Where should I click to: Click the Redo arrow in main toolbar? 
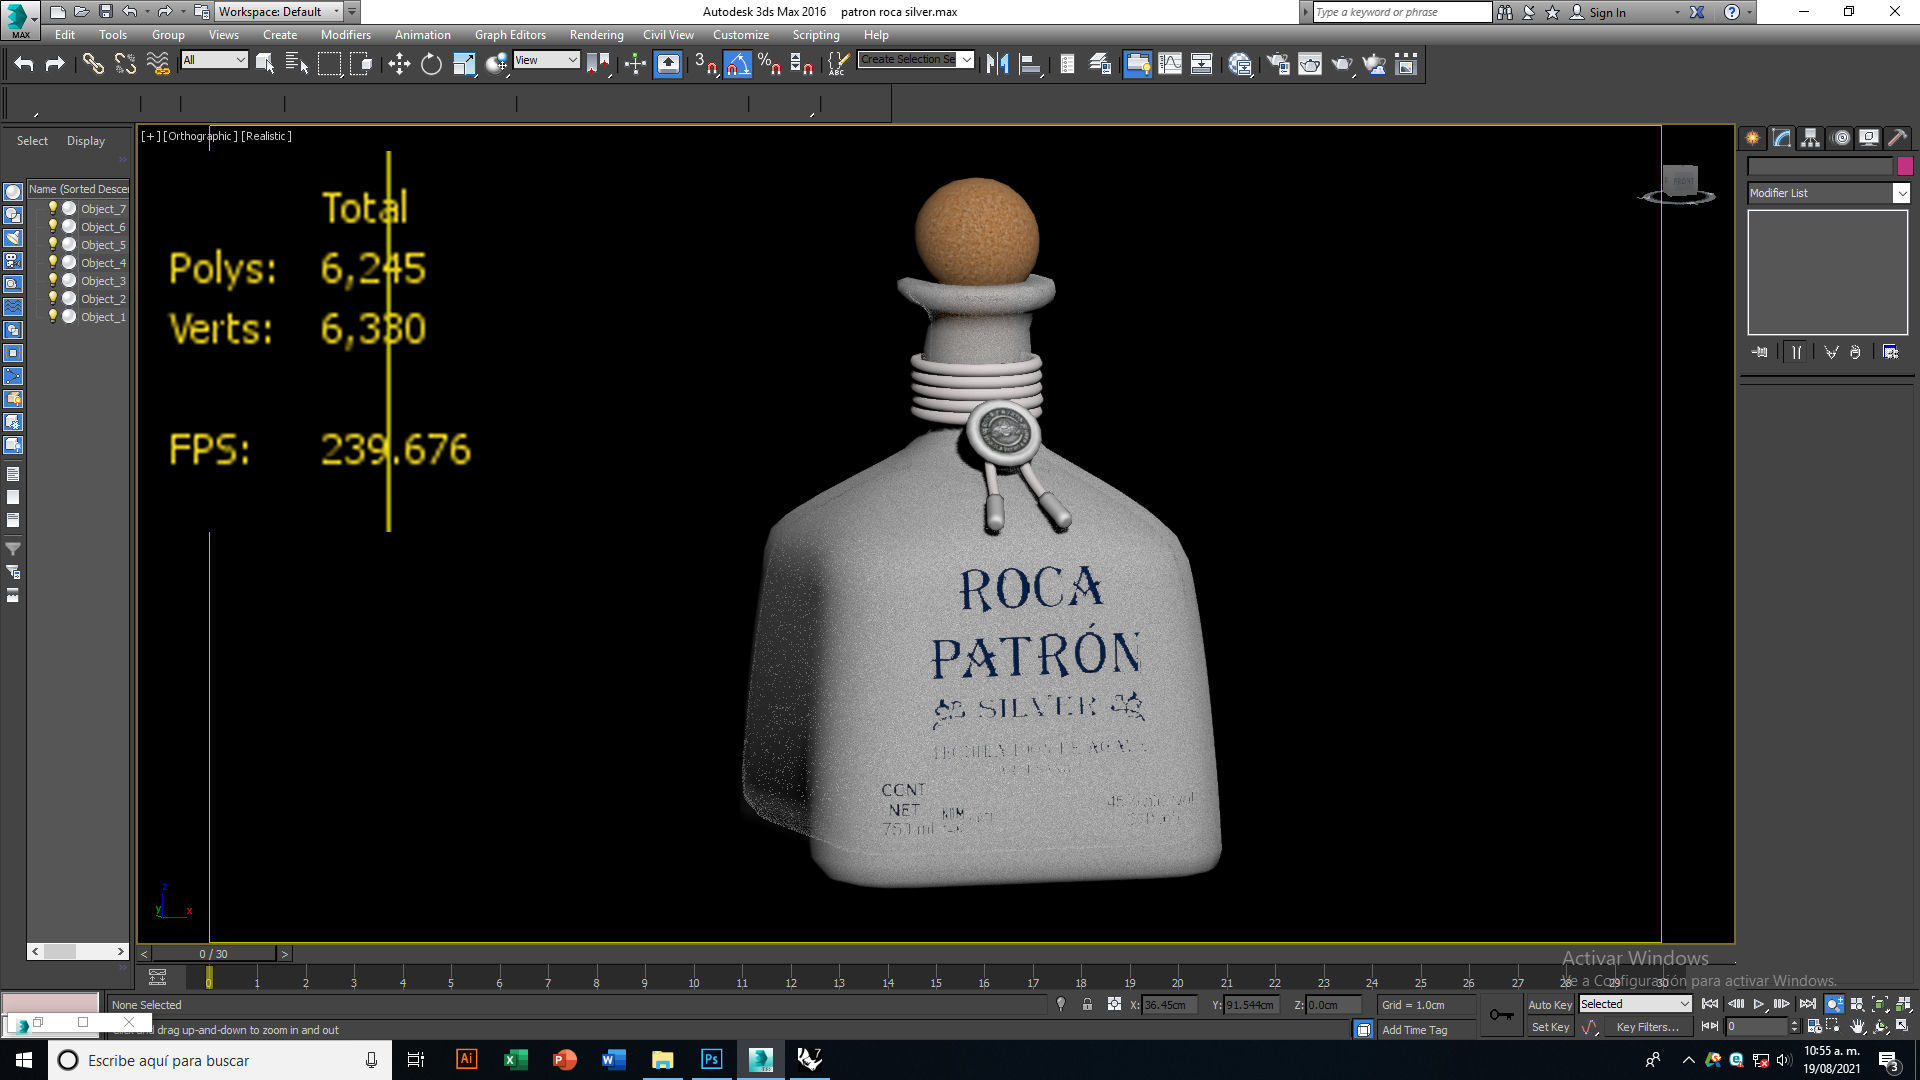(55, 64)
